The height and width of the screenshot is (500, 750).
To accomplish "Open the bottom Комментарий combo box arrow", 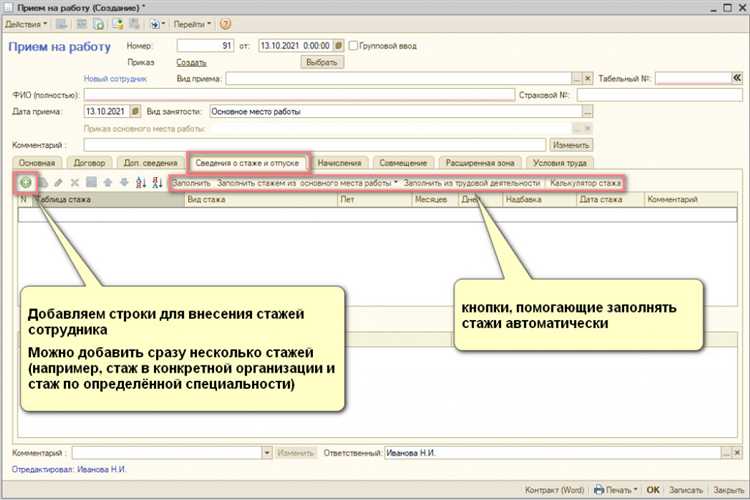I will tap(267, 453).
